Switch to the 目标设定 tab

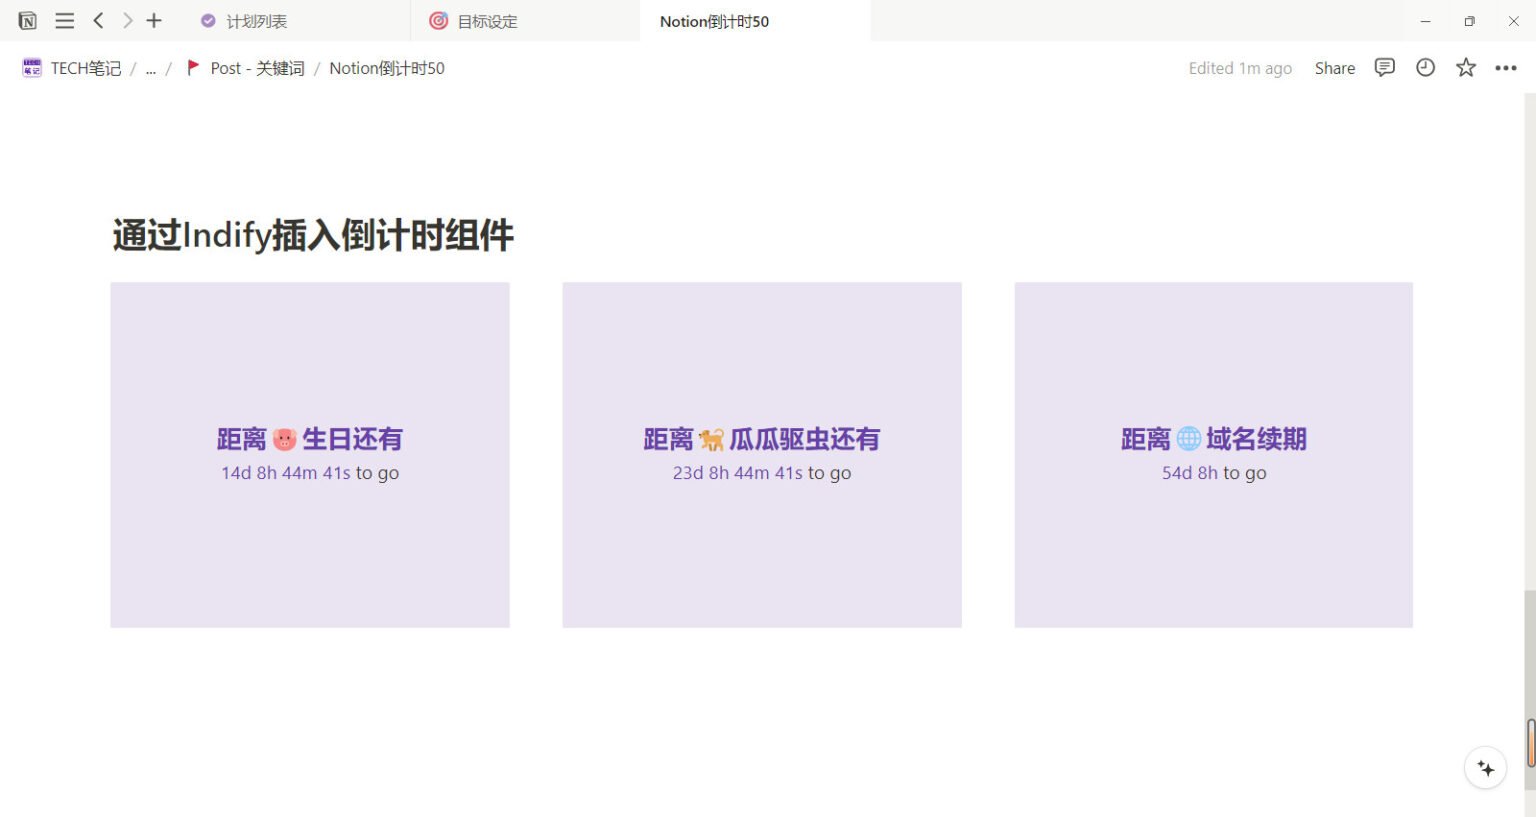pos(487,21)
